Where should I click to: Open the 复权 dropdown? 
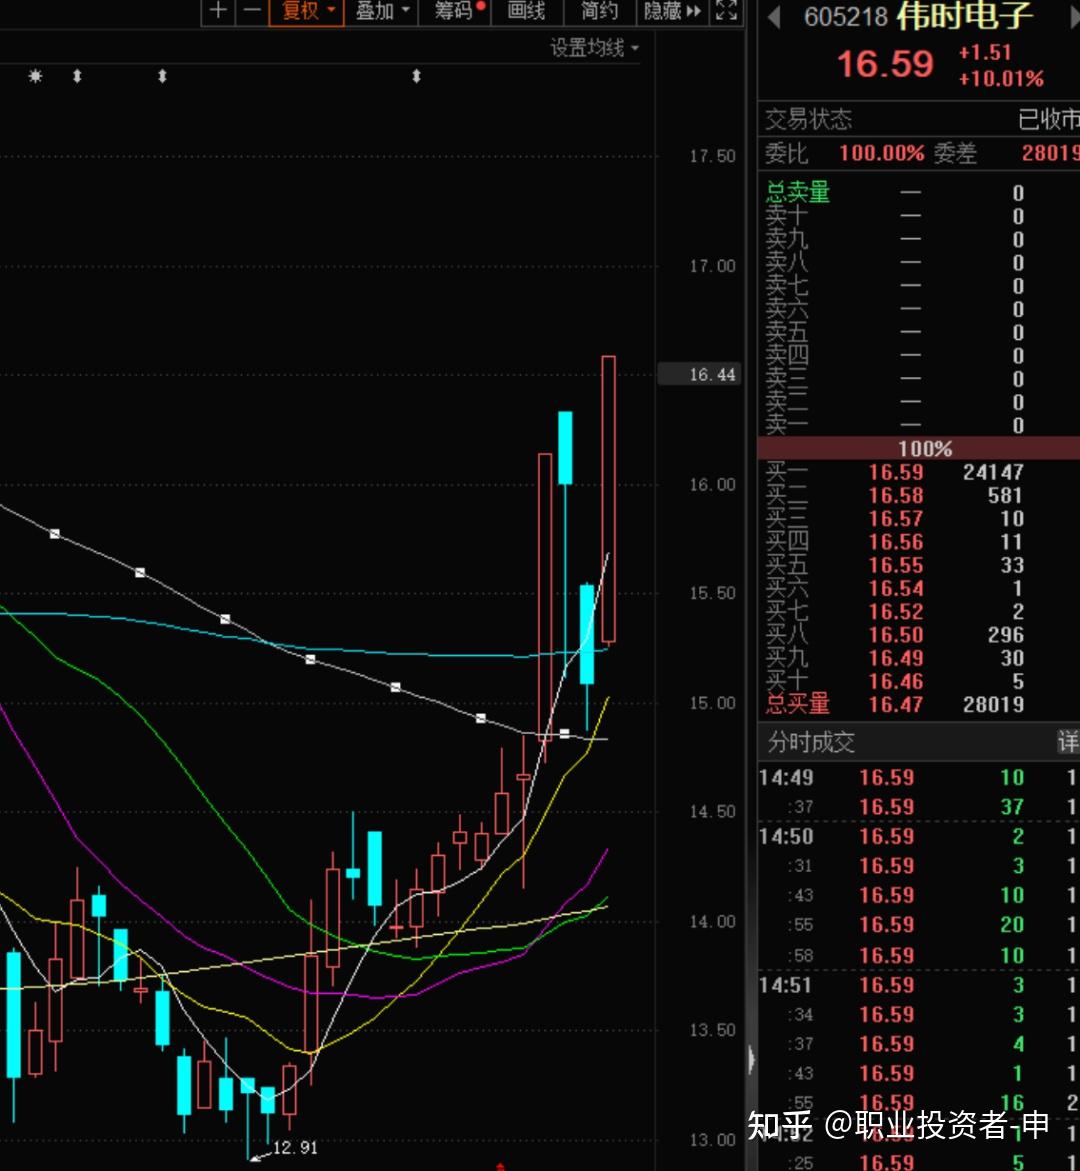pyautogui.click(x=306, y=11)
